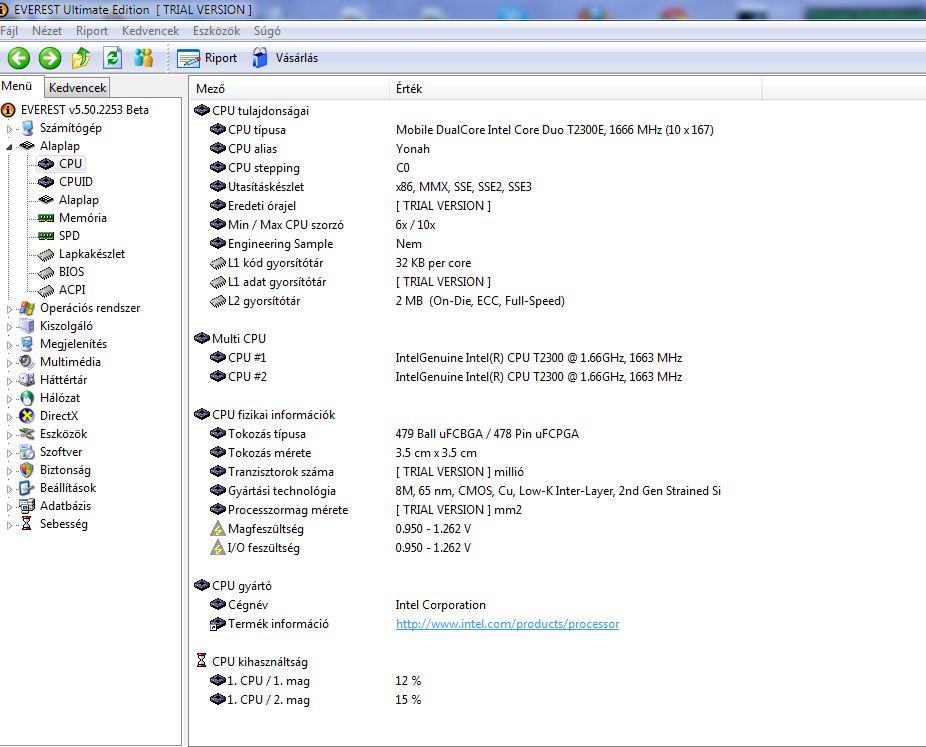
Task: Click the Érték column header
Action: point(576,89)
